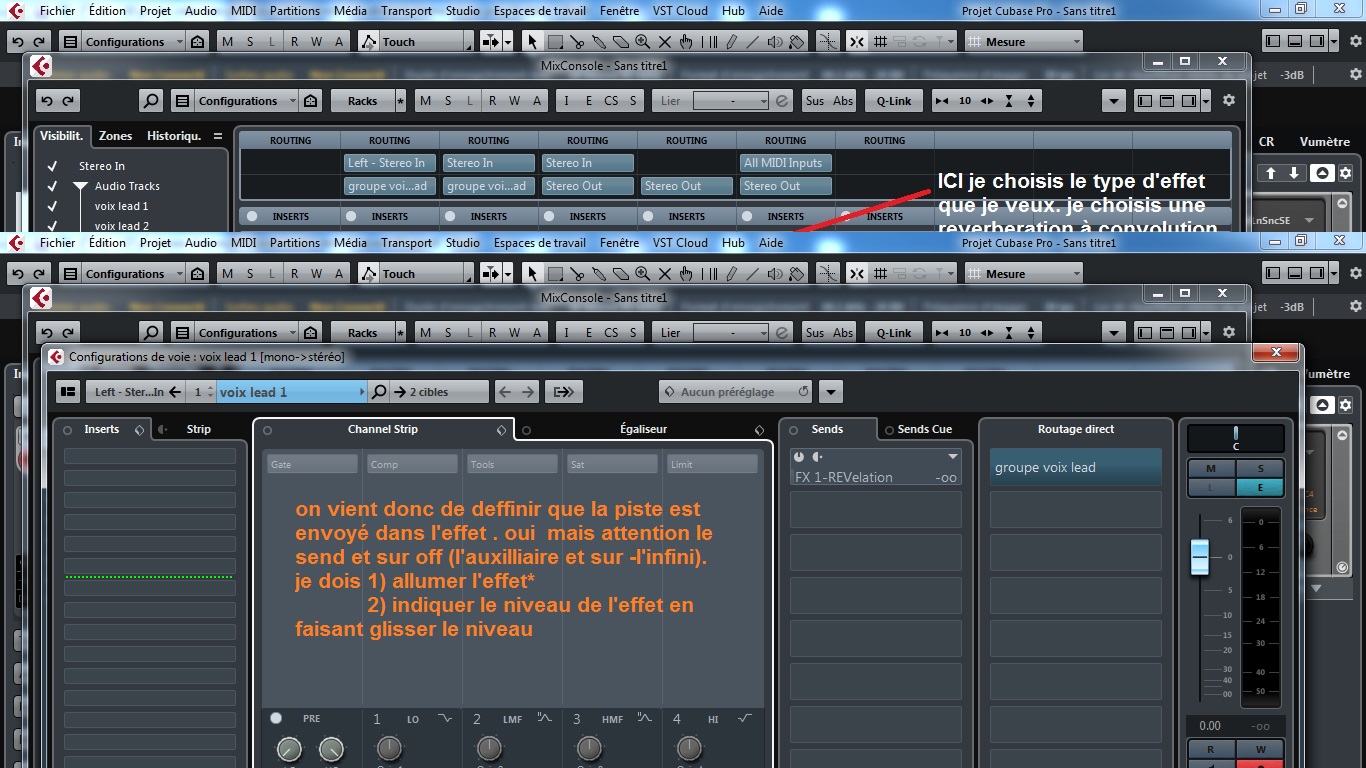Switch to the Strip tab
Viewport: 1366px width, 768px height.
pos(199,429)
